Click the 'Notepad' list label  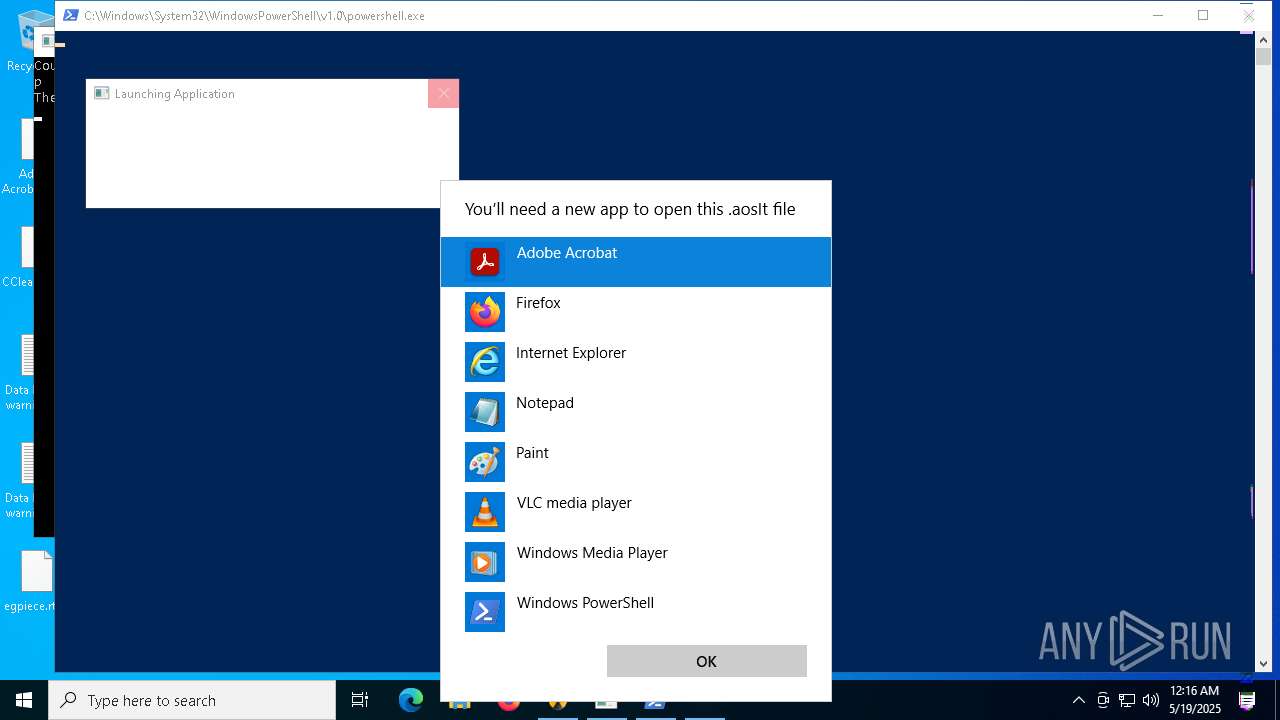545,403
